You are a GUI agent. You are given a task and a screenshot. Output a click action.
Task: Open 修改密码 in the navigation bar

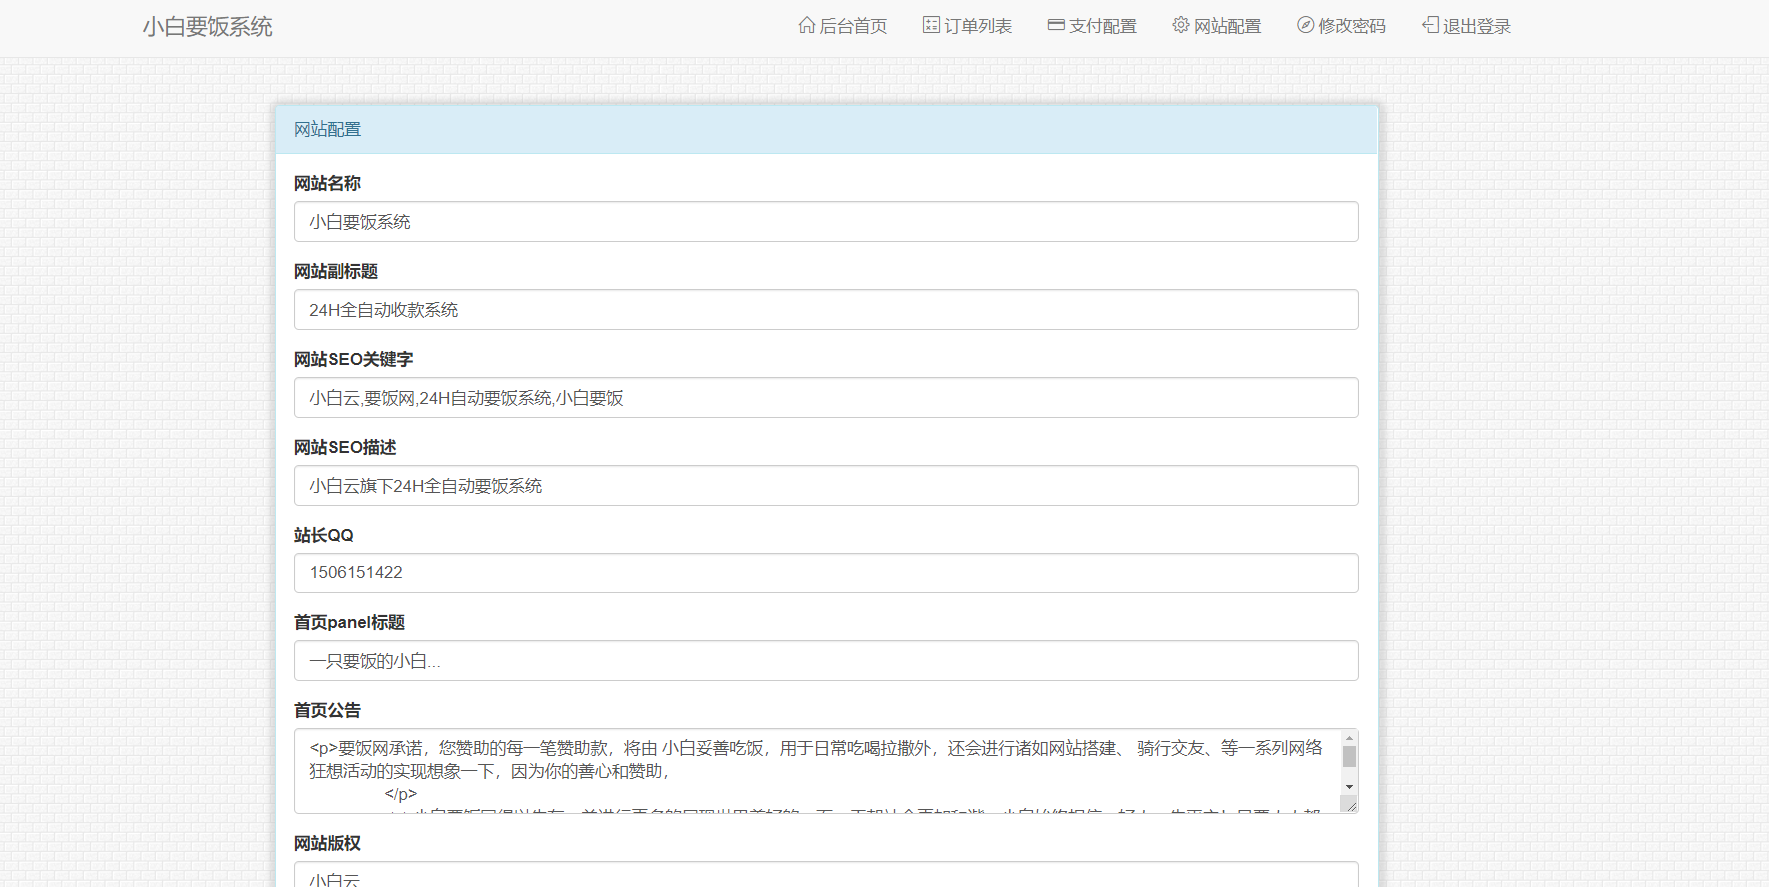click(1351, 26)
